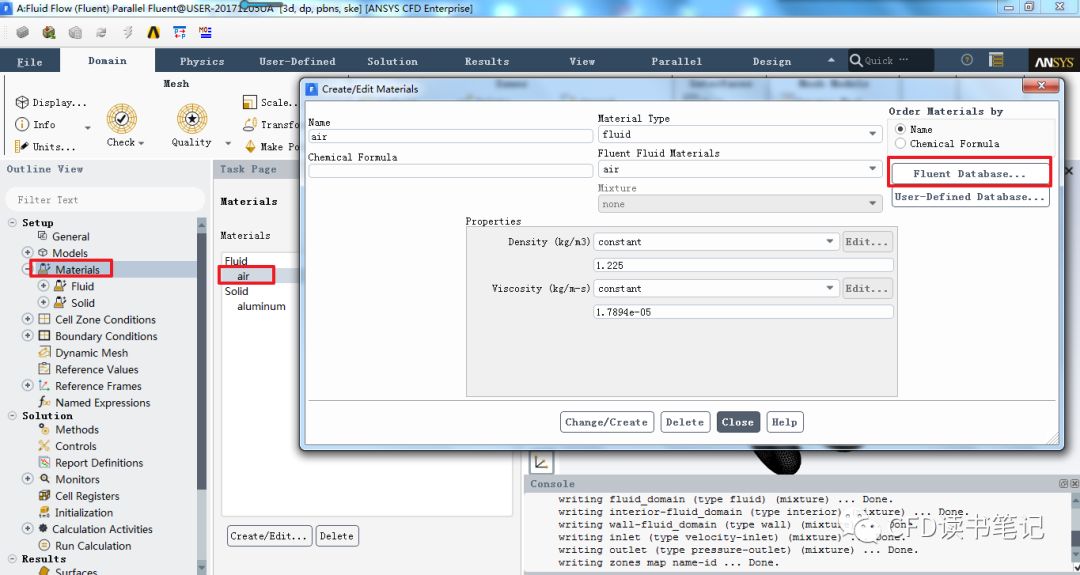Click the User-Defined Database button

970,197
